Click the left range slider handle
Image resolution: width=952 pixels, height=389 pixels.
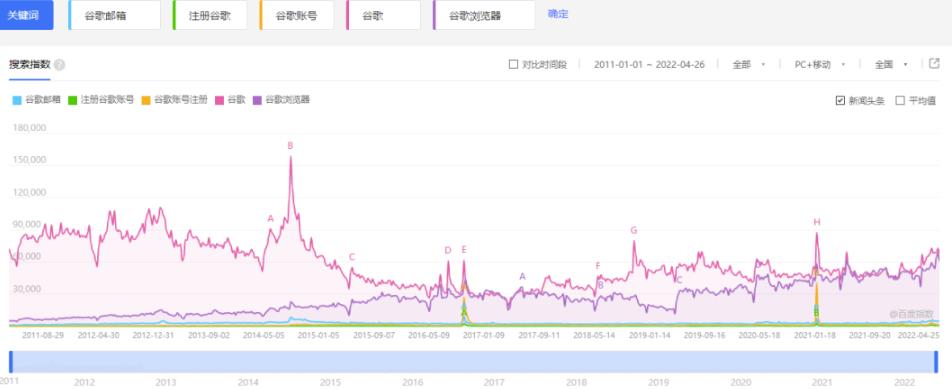pyautogui.click(x=10, y=362)
